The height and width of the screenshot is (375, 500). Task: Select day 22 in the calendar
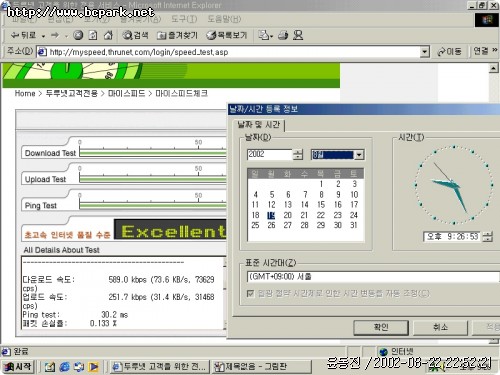tap(321, 215)
